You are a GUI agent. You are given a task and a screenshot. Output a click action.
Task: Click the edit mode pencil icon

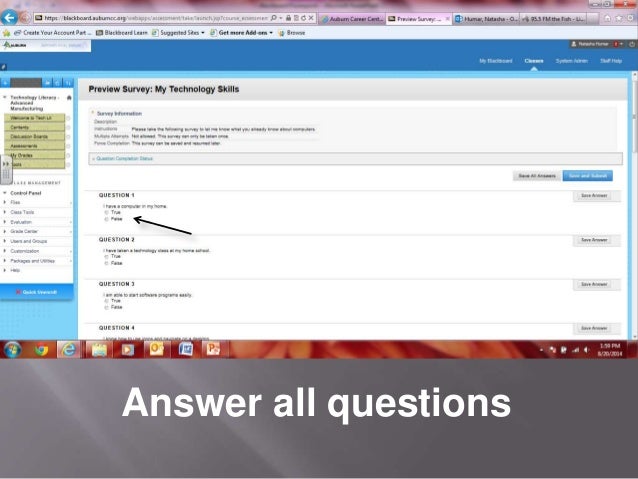click(x=4, y=67)
